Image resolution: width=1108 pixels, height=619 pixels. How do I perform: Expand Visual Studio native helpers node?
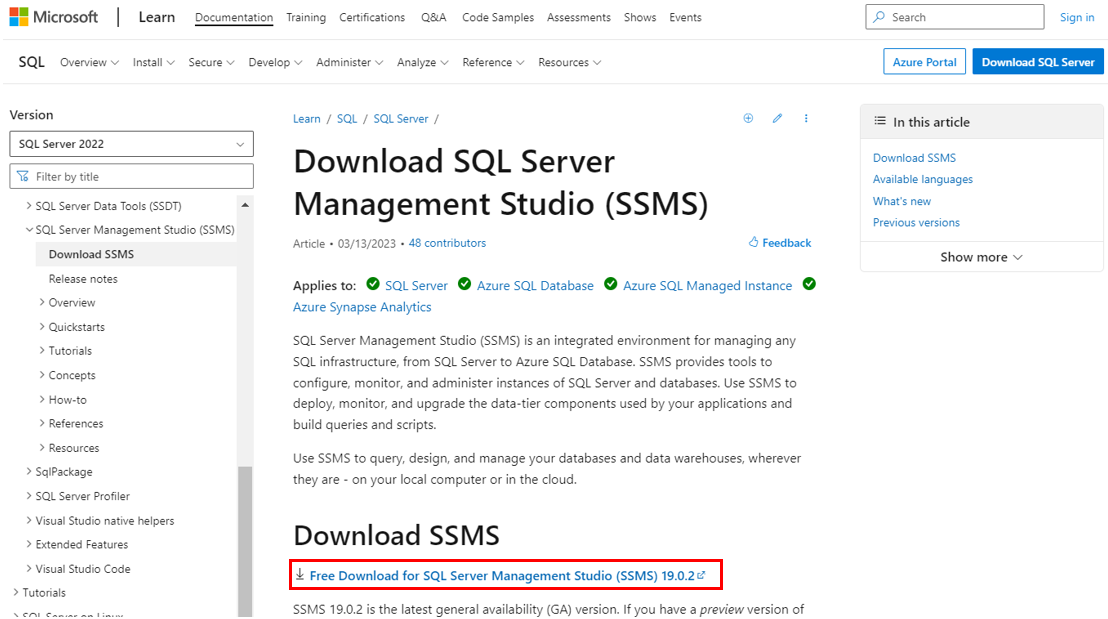(29, 520)
